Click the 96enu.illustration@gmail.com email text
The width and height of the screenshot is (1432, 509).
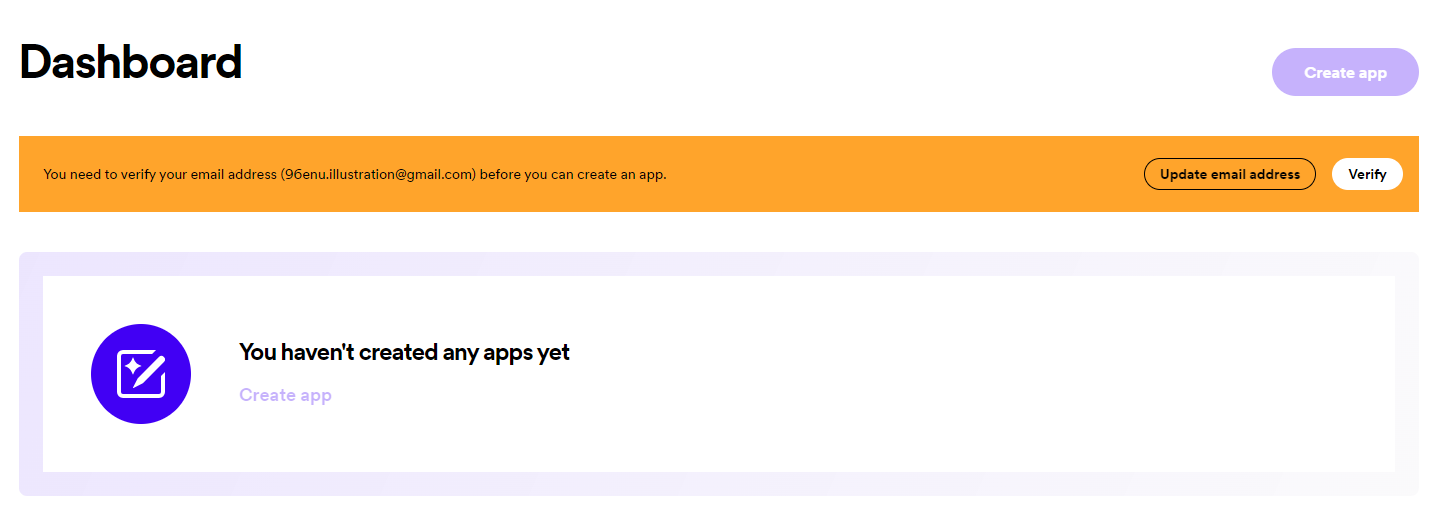click(378, 174)
